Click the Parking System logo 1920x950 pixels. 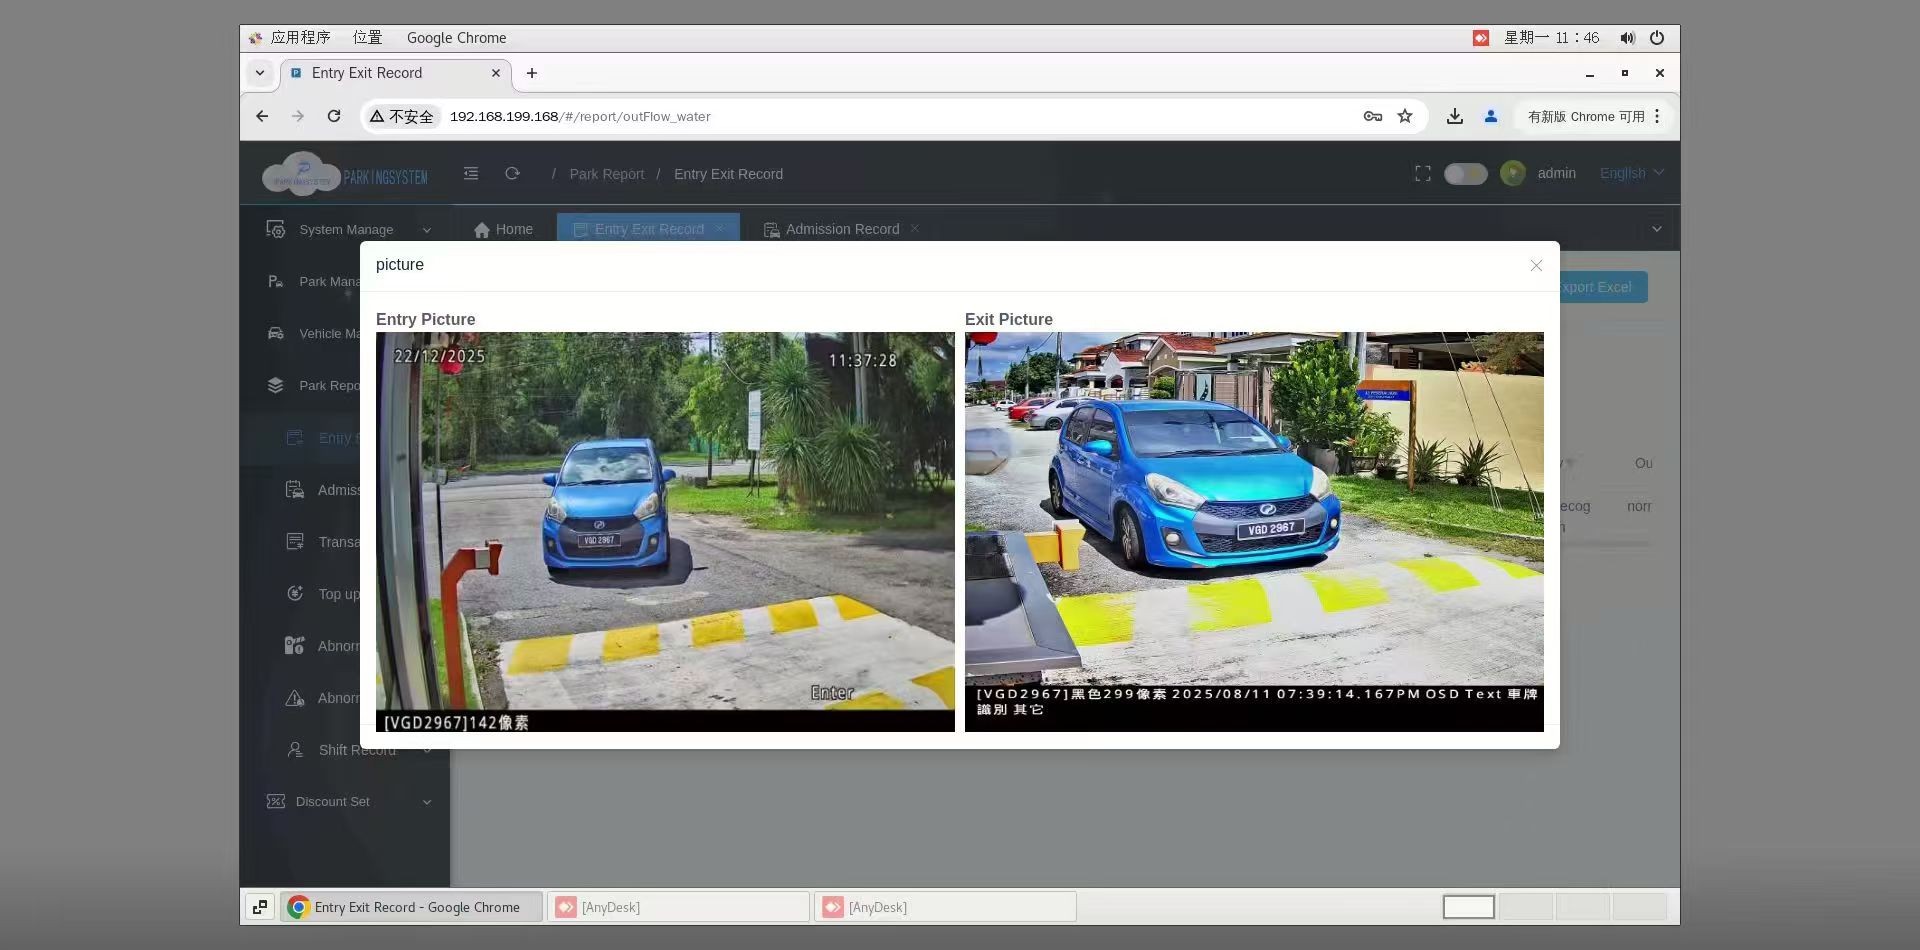[345, 174]
